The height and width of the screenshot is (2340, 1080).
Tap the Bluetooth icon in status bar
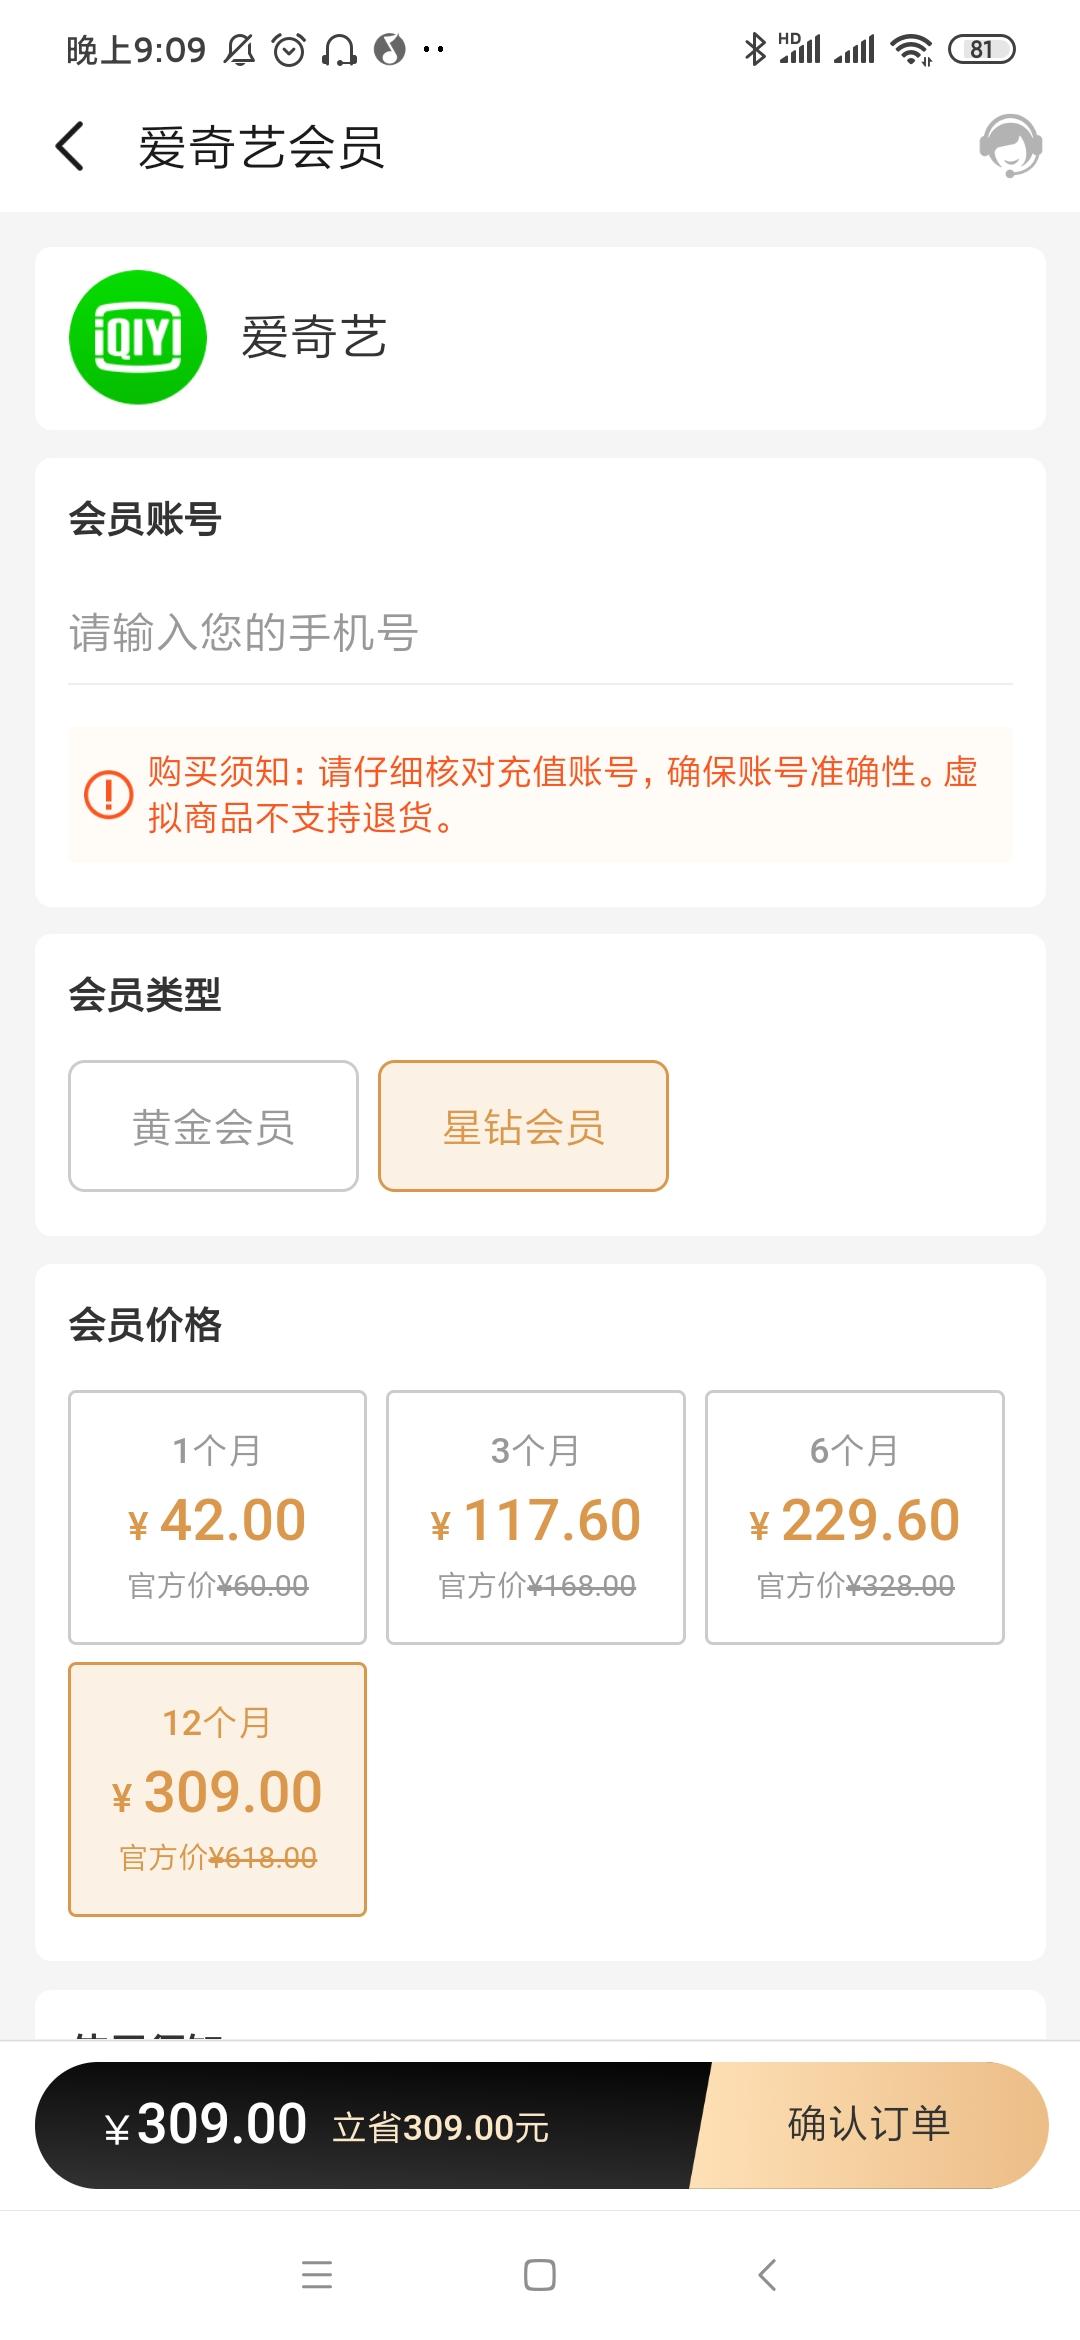click(755, 49)
